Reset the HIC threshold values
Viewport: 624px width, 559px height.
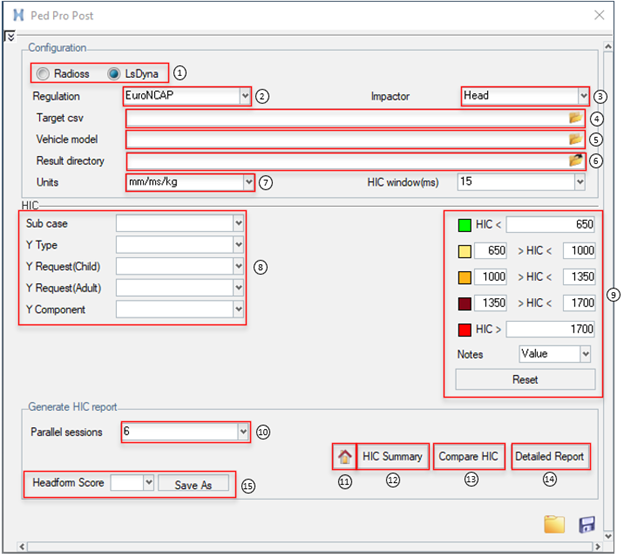click(525, 380)
